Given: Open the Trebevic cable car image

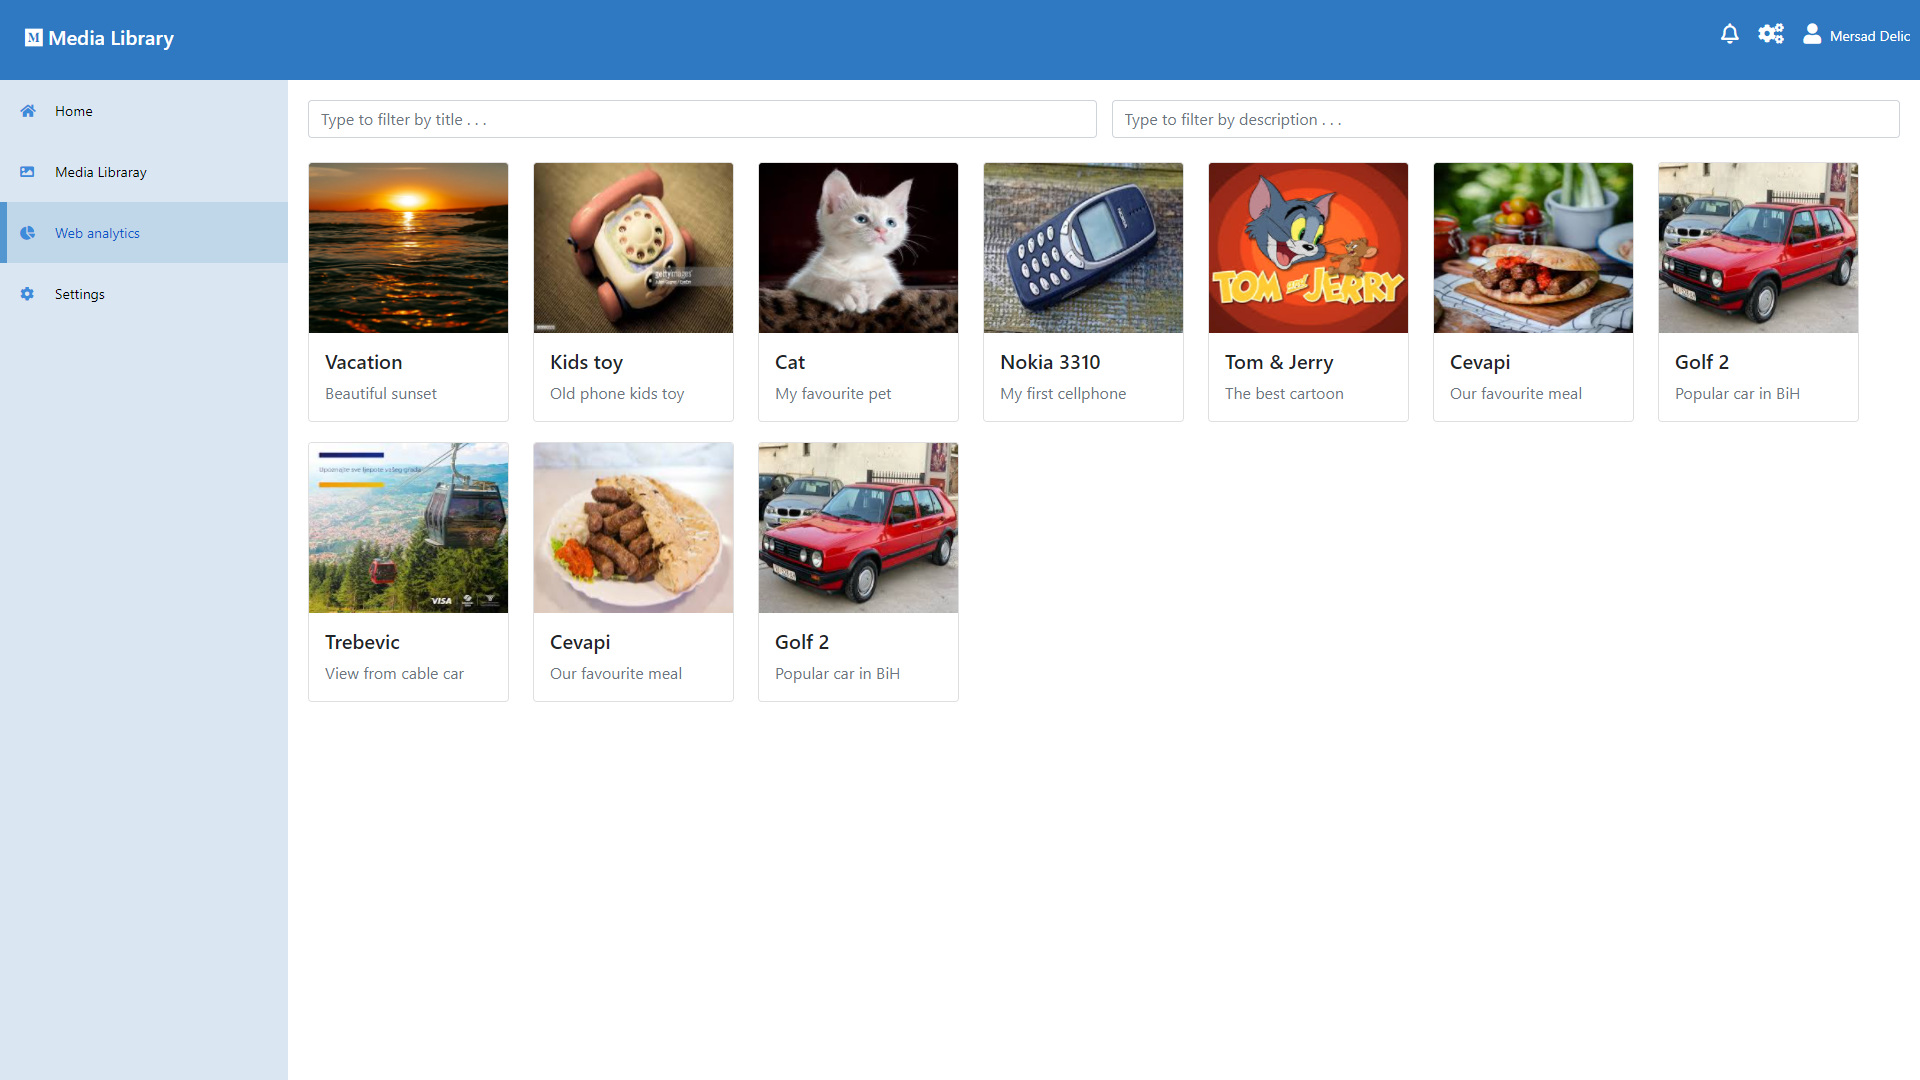Looking at the screenshot, I should (408, 527).
